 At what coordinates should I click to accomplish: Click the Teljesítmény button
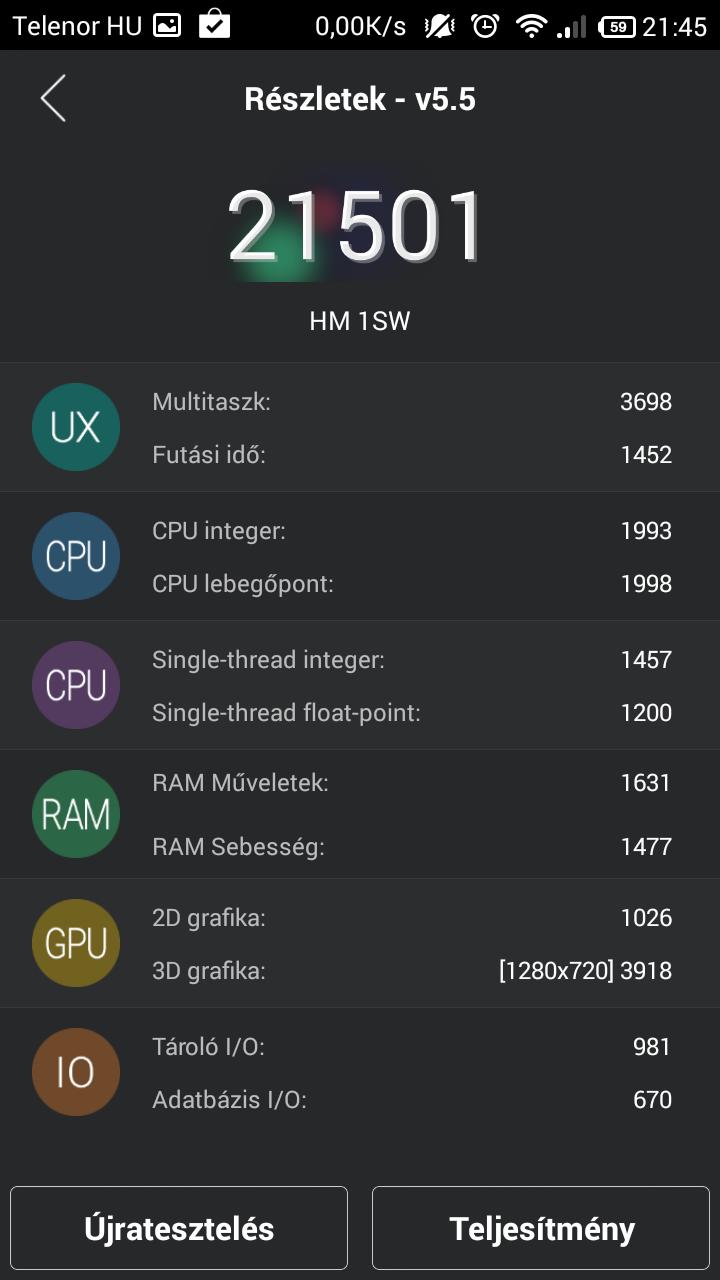(541, 1228)
